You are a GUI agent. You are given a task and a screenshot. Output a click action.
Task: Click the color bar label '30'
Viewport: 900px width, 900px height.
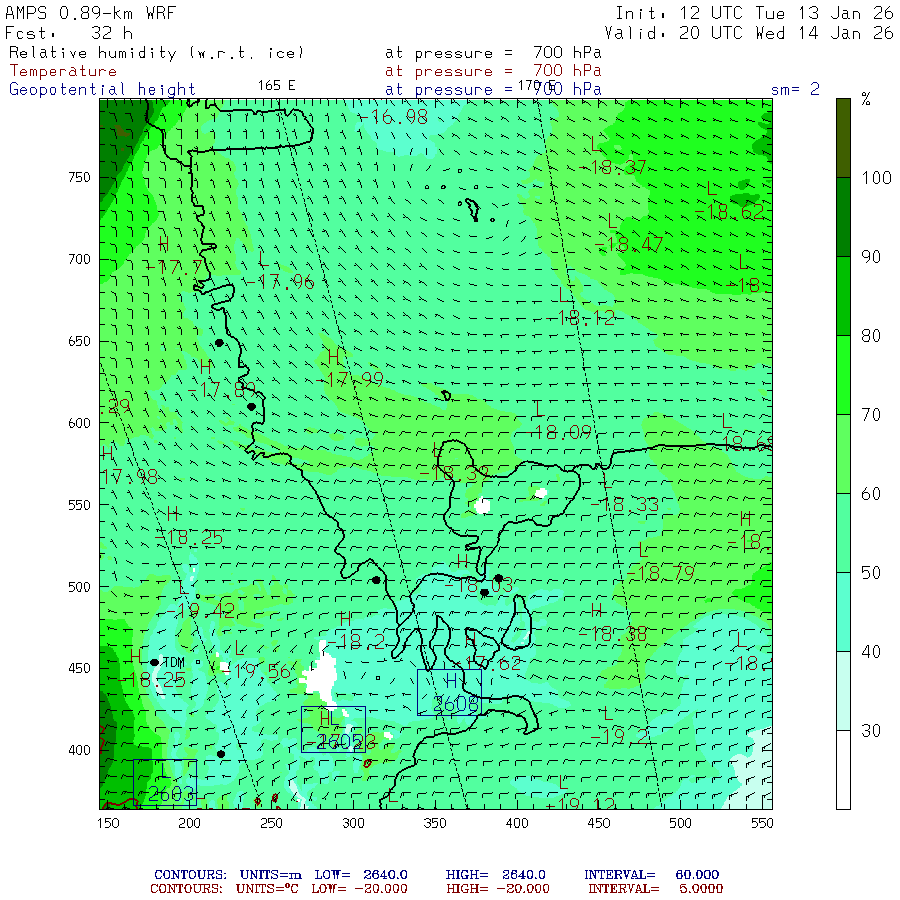click(871, 731)
